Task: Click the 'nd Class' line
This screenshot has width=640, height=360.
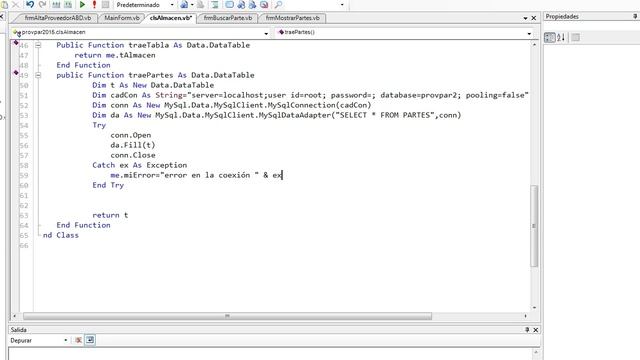Action: tap(61, 235)
